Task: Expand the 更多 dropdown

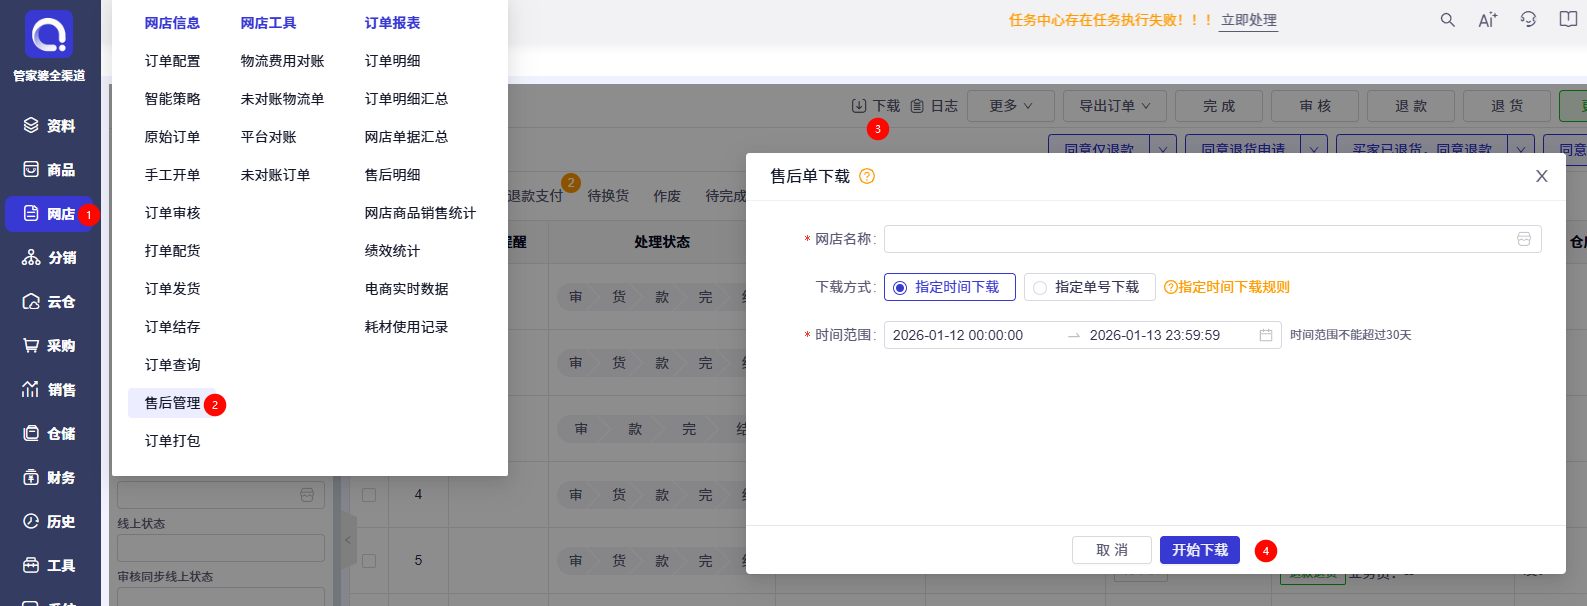Action: tap(1011, 106)
